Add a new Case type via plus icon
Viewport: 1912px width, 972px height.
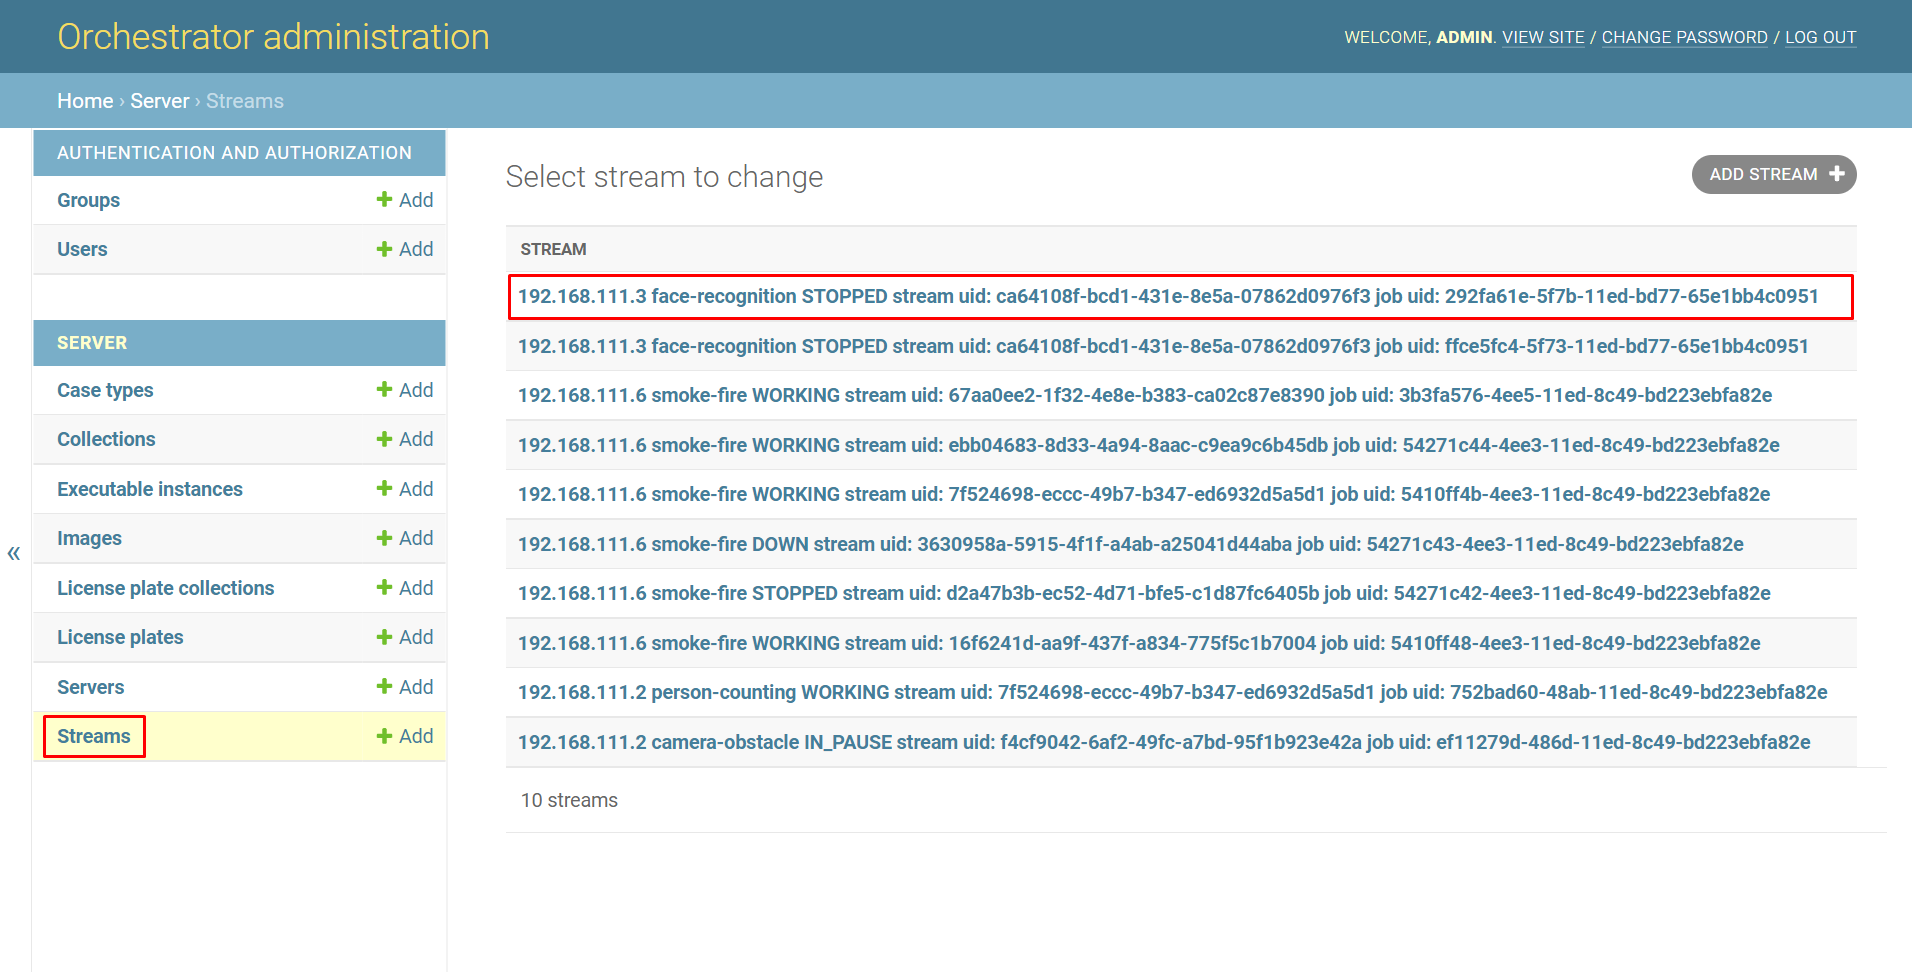tap(384, 390)
